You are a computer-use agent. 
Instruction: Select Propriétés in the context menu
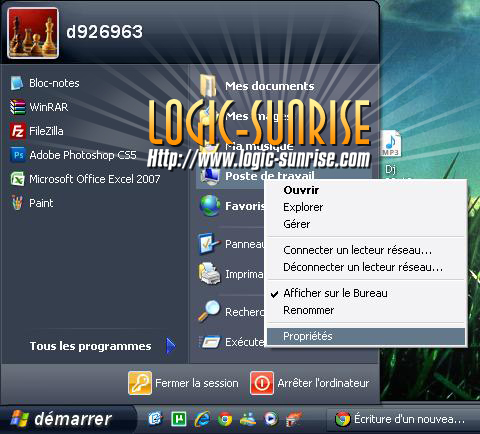(366, 336)
